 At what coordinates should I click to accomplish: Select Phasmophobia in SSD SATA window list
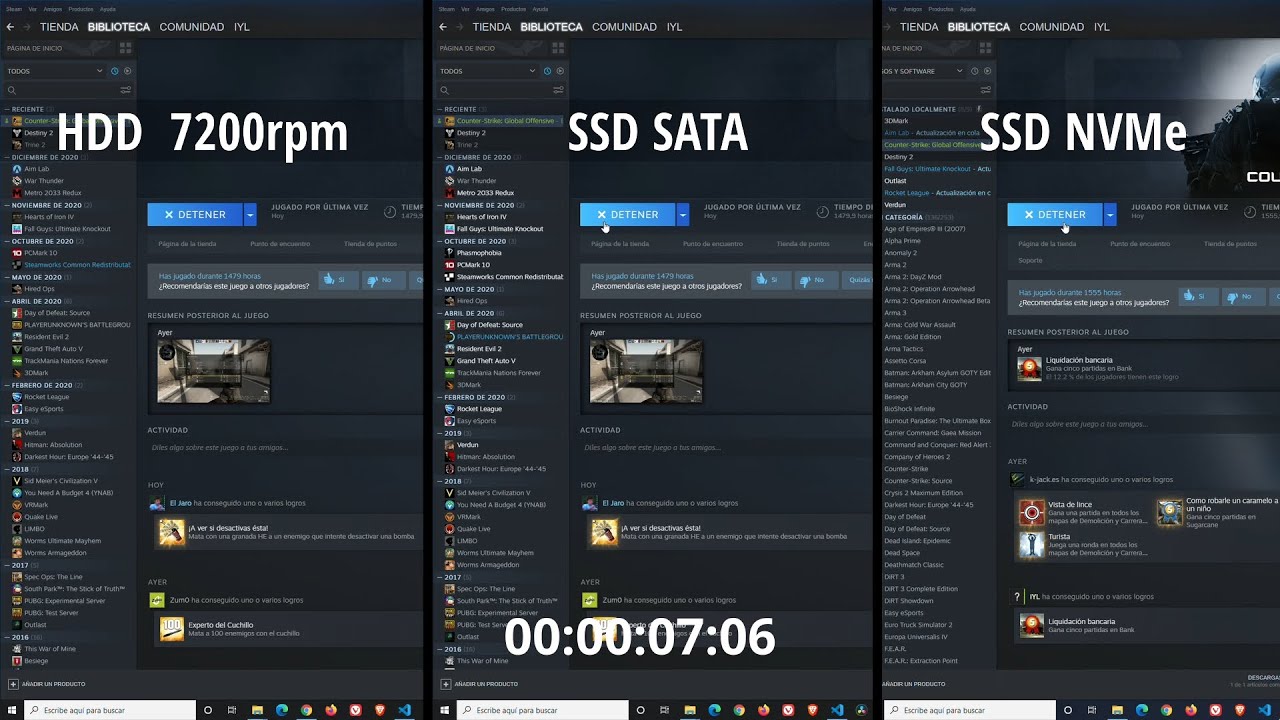pyautogui.click(x=472, y=253)
